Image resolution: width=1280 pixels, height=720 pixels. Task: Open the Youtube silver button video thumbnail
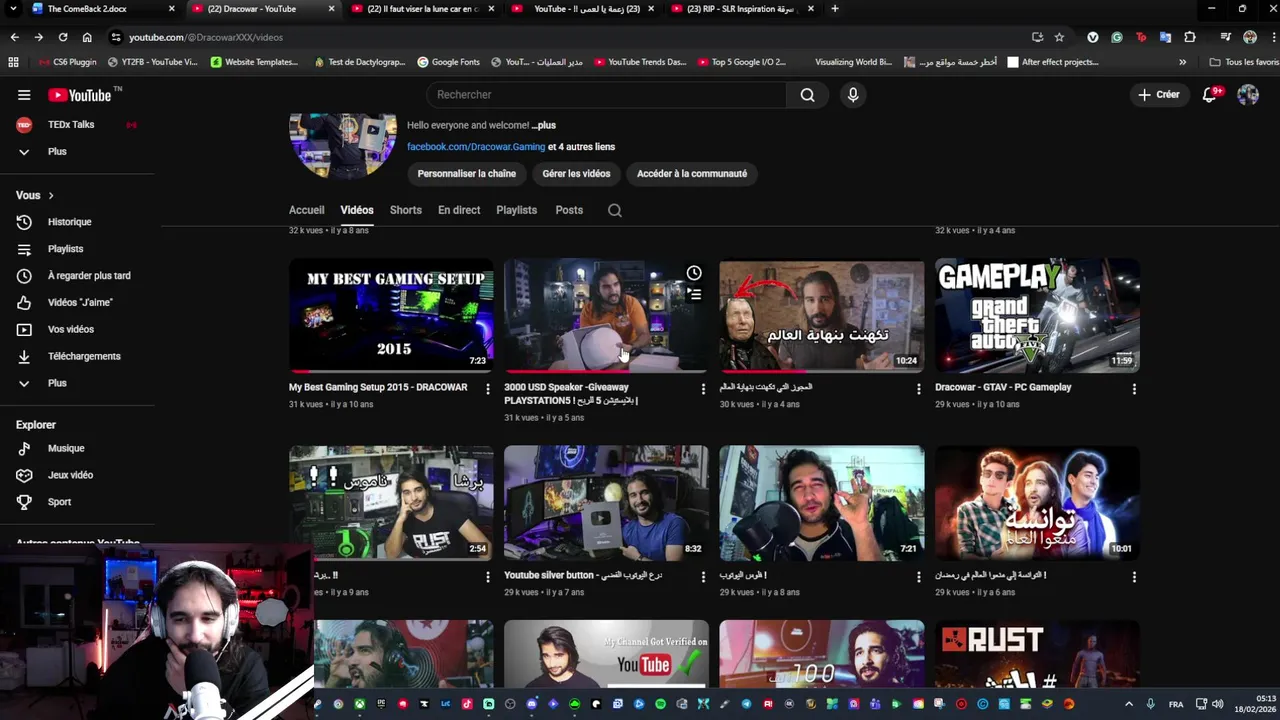pyautogui.click(x=606, y=503)
